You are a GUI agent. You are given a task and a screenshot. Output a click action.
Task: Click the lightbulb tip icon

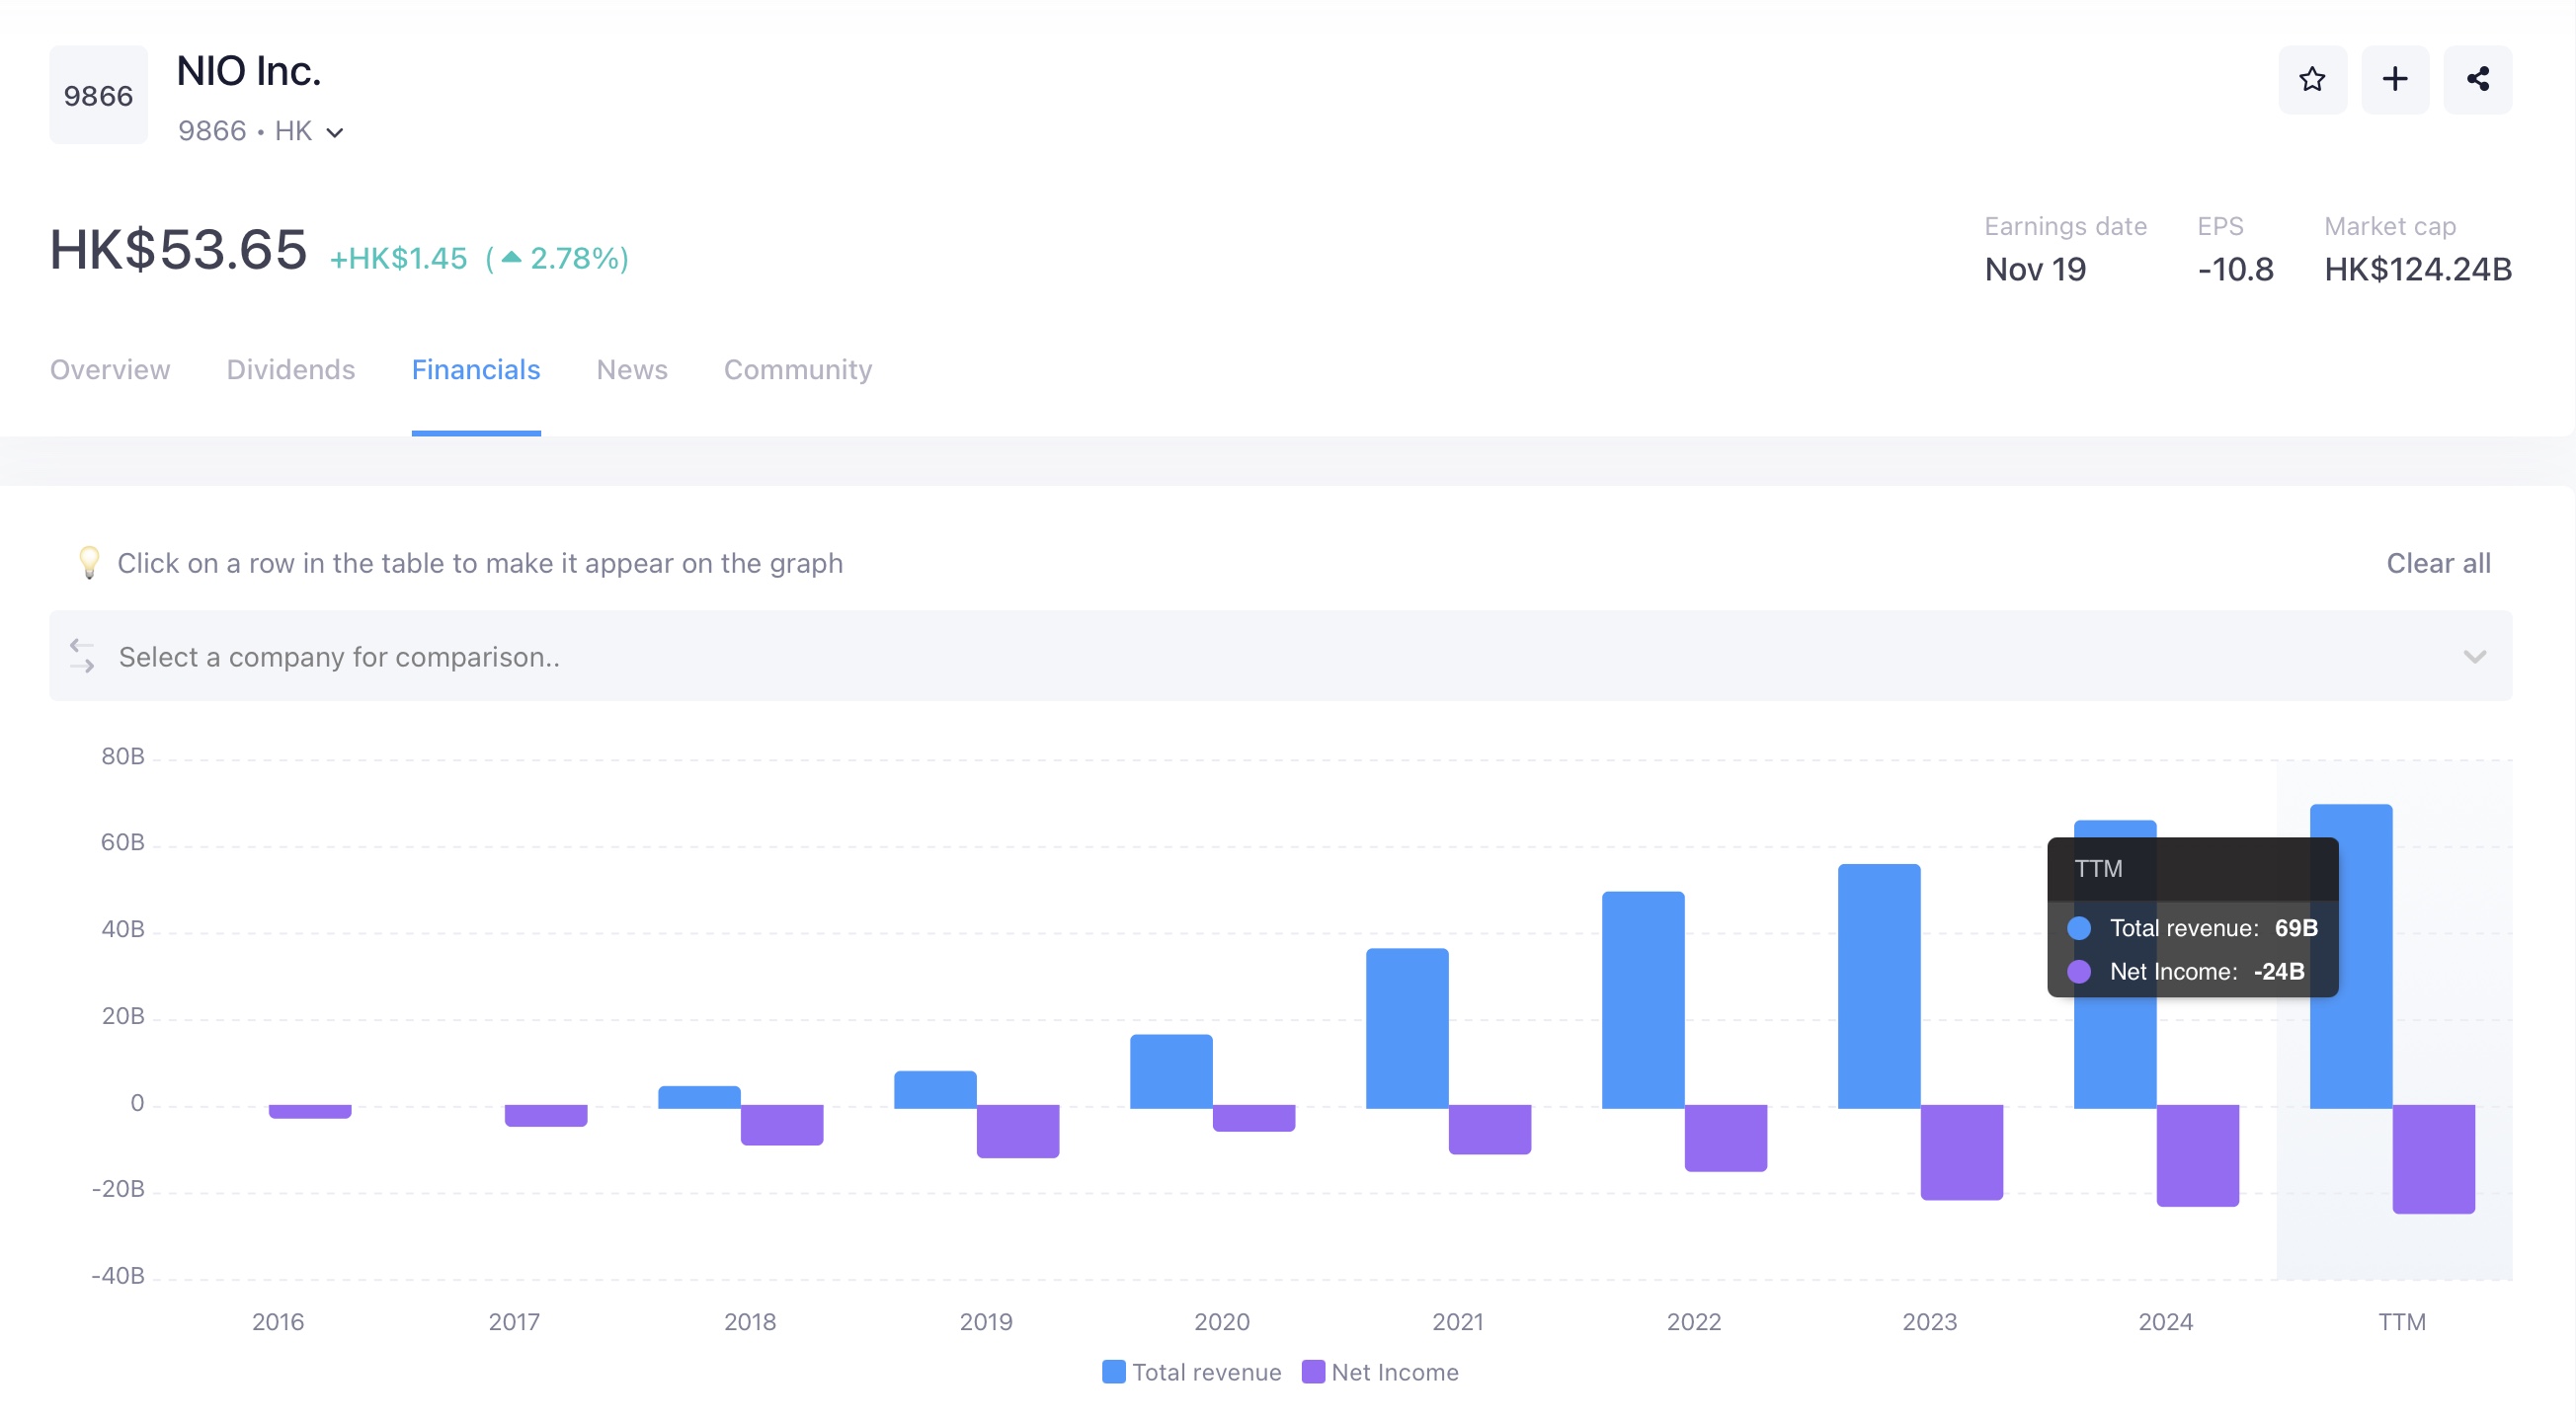pyautogui.click(x=89, y=563)
